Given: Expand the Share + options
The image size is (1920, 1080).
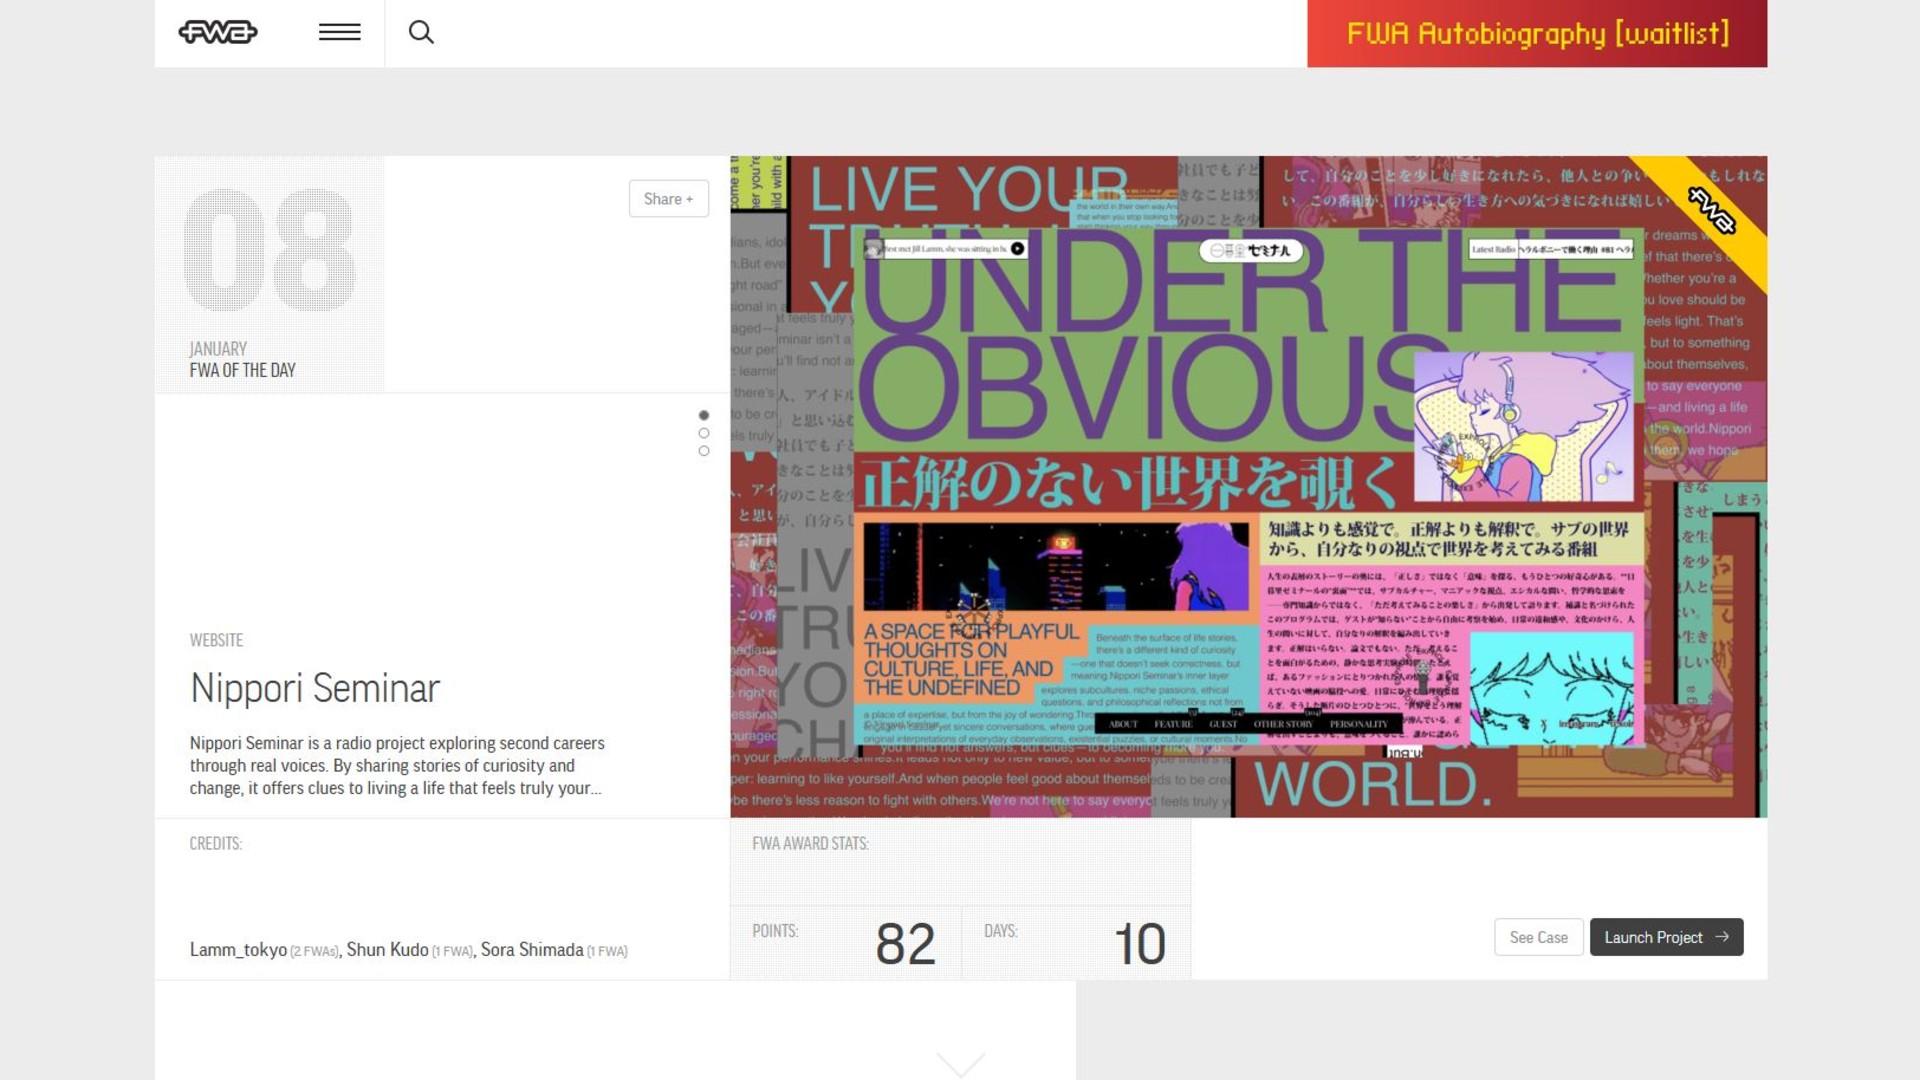Looking at the screenshot, I should [x=668, y=199].
